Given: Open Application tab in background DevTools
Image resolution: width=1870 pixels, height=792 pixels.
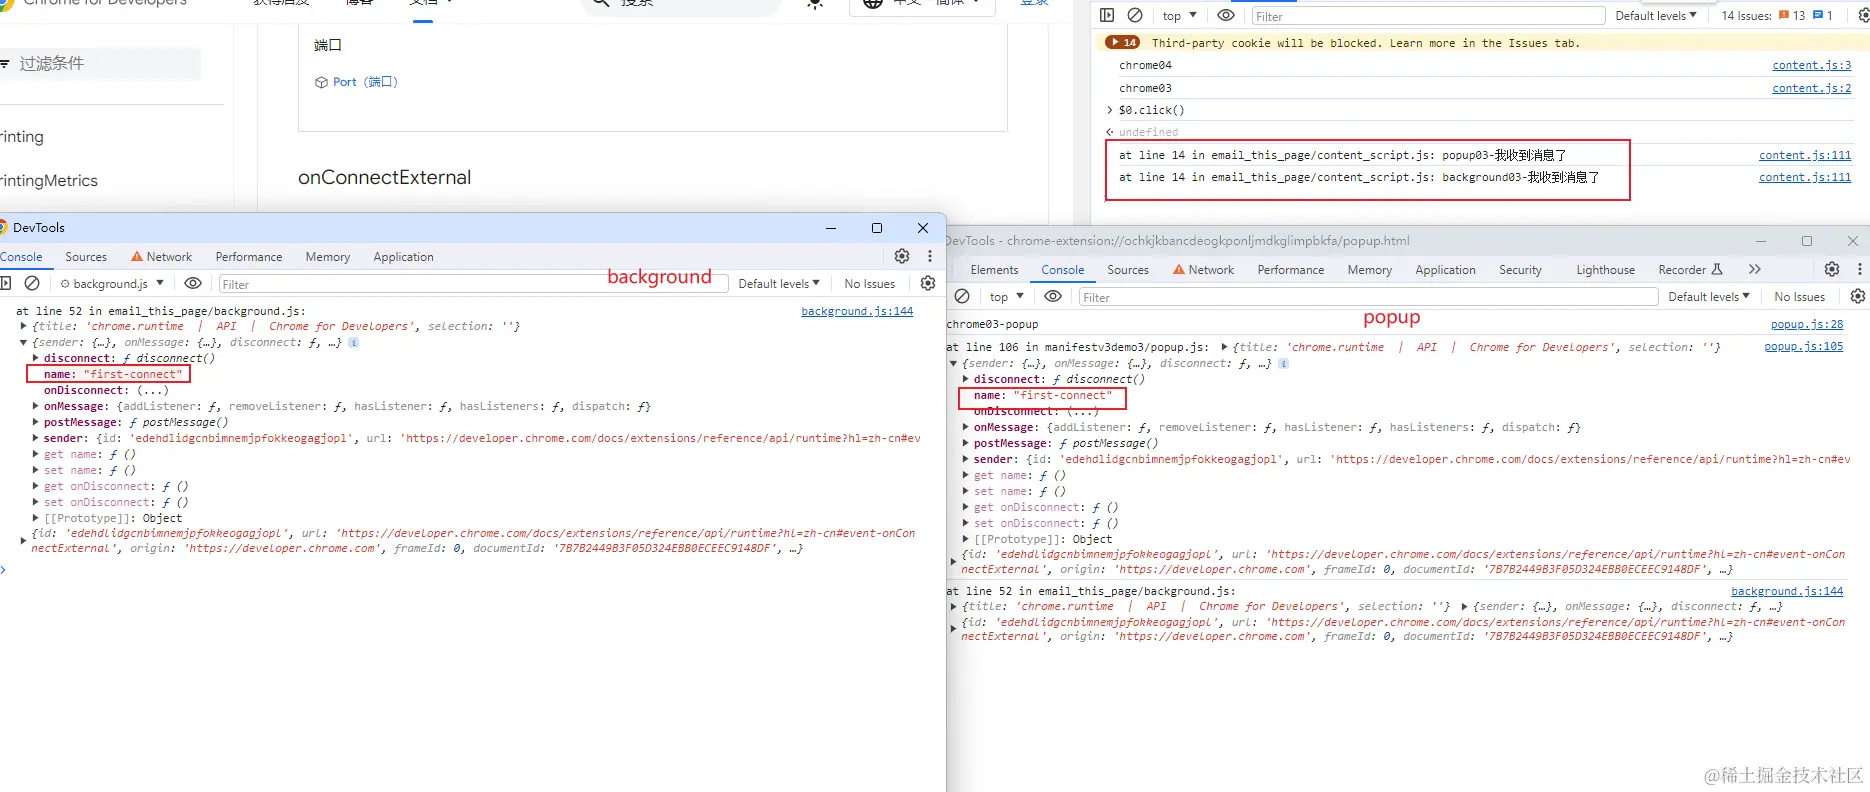Looking at the screenshot, I should (404, 257).
